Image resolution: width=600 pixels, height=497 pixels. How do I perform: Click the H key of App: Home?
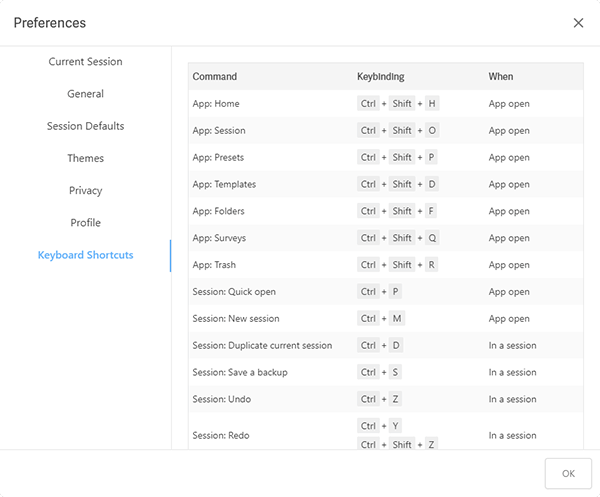click(x=432, y=104)
